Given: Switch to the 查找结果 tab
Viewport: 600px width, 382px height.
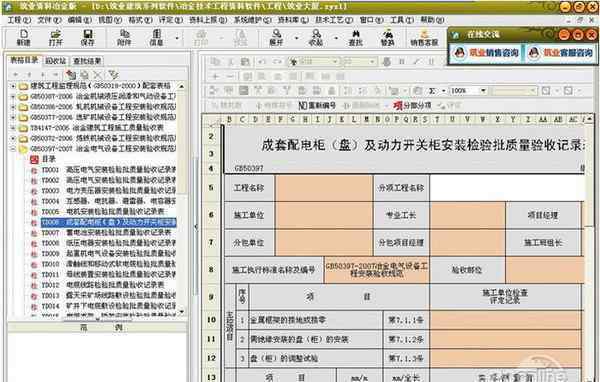Looking at the screenshot, I should (87, 60).
